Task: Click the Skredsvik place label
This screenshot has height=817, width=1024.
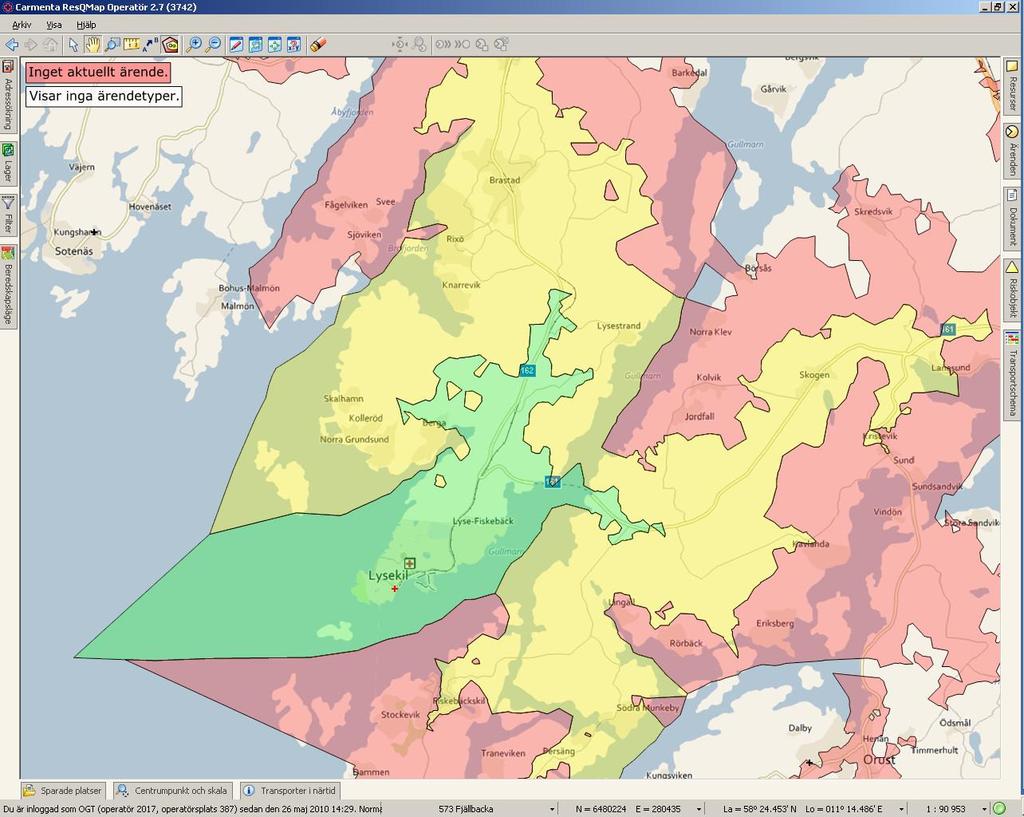Action: tap(873, 212)
